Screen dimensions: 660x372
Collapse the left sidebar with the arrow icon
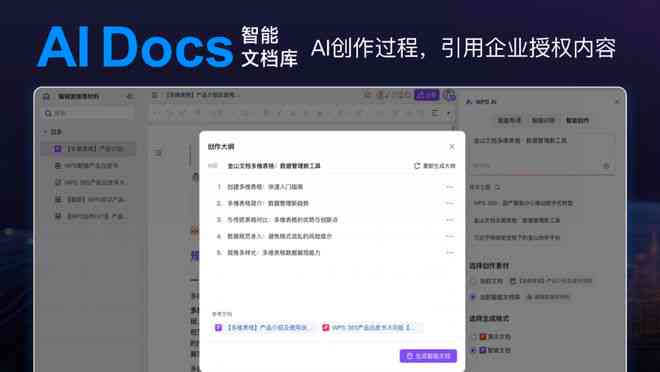[130, 96]
